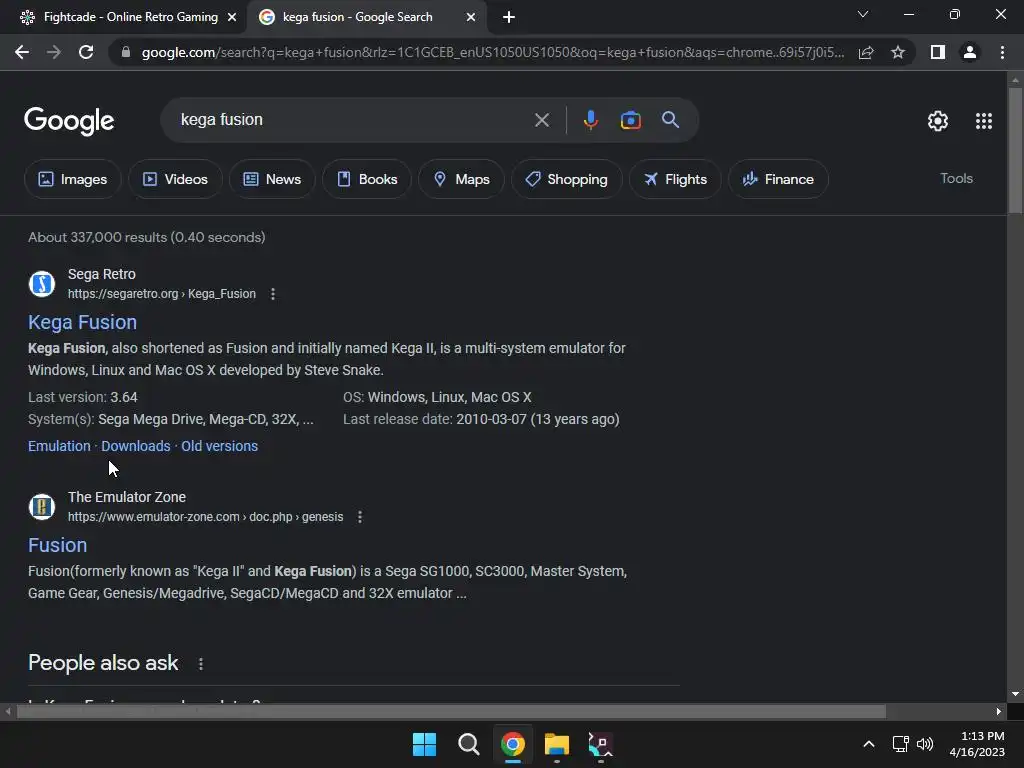Viewport: 1024px width, 768px height.
Task: Close the kega fusion search tab
Action: pos(471,18)
